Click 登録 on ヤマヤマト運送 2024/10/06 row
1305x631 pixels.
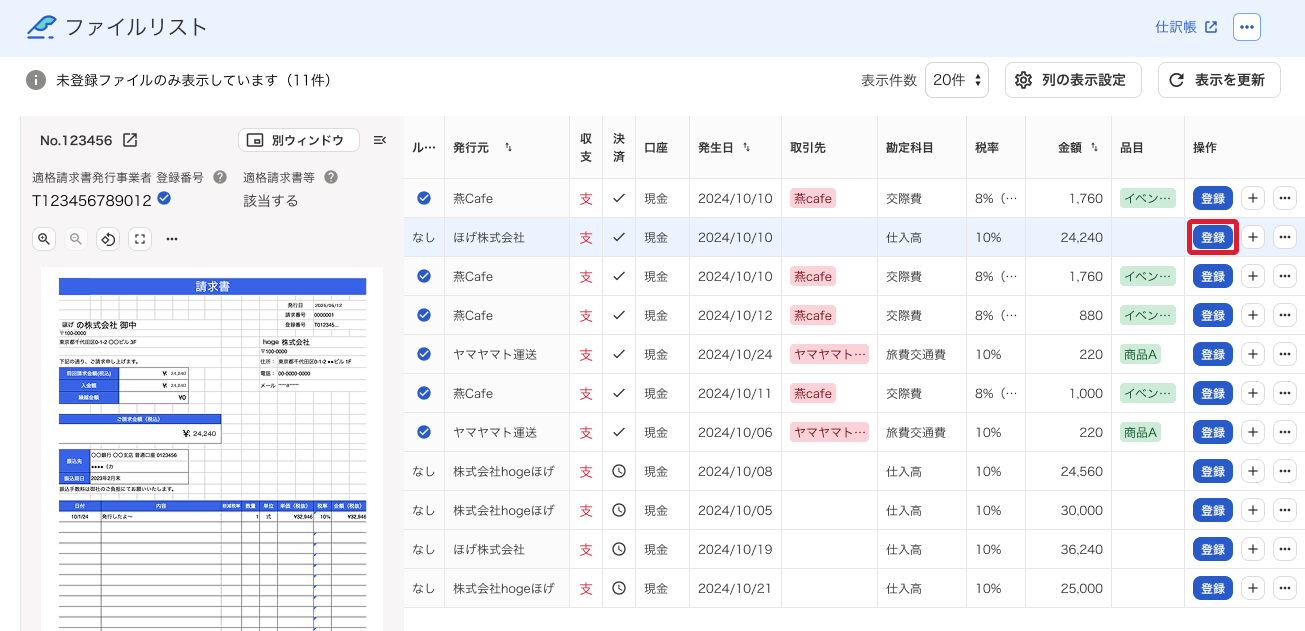(1213, 432)
